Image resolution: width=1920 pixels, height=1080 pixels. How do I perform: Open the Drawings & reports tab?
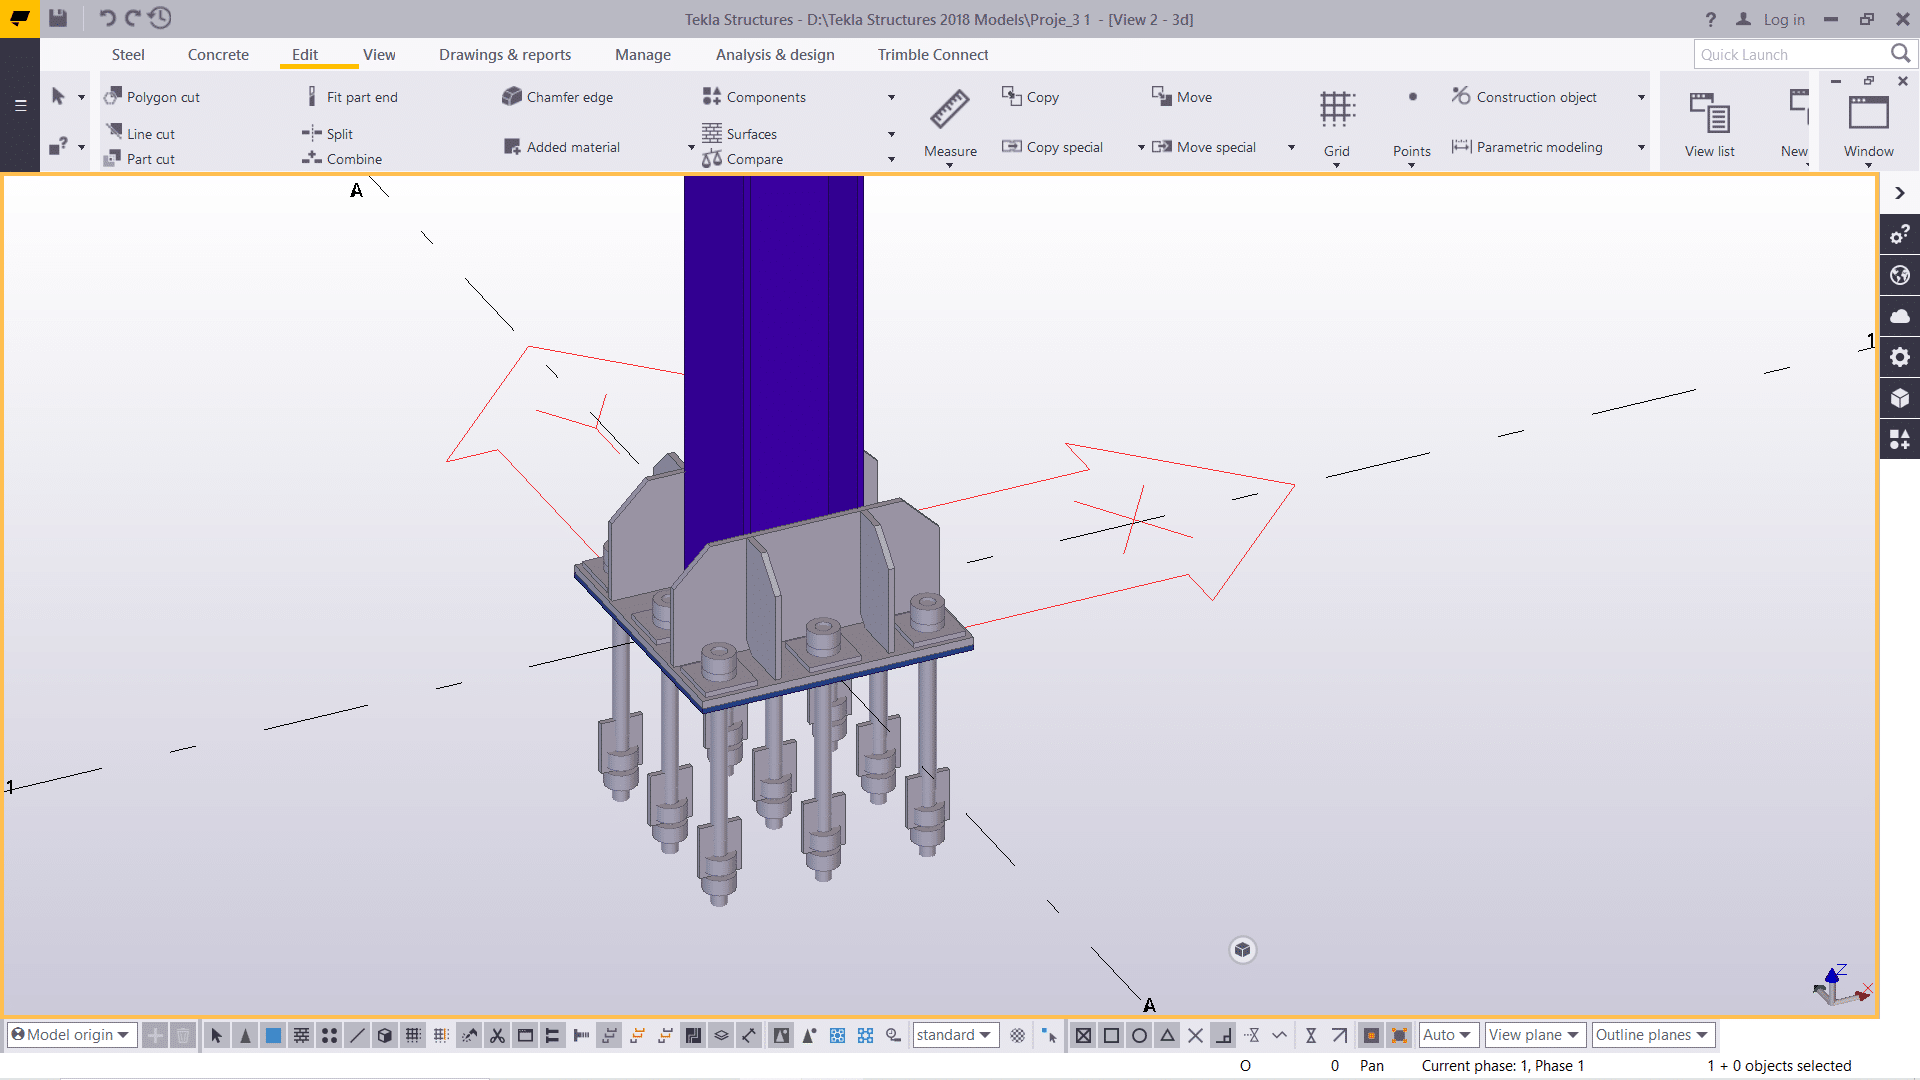pos(505,55)
